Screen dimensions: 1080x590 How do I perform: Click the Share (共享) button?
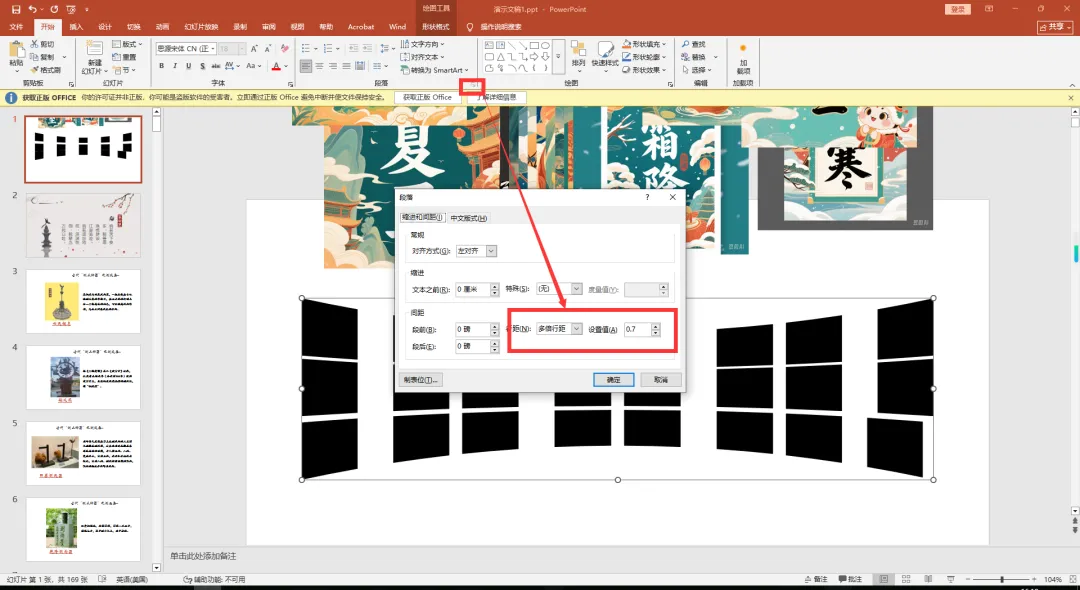click(1055, 27)
